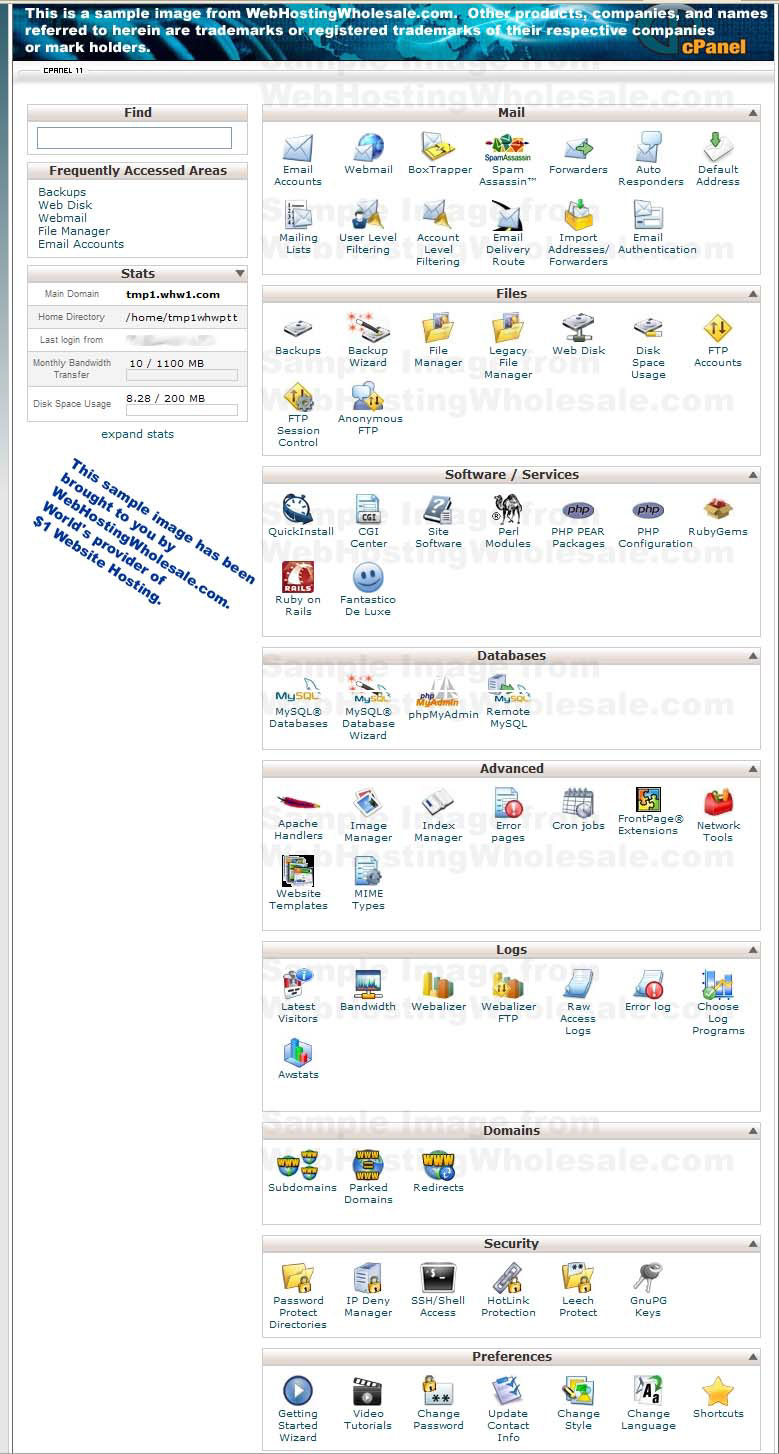Open Auto Responders
This screenshot has width=779, height=1454.
coord(649,160)
